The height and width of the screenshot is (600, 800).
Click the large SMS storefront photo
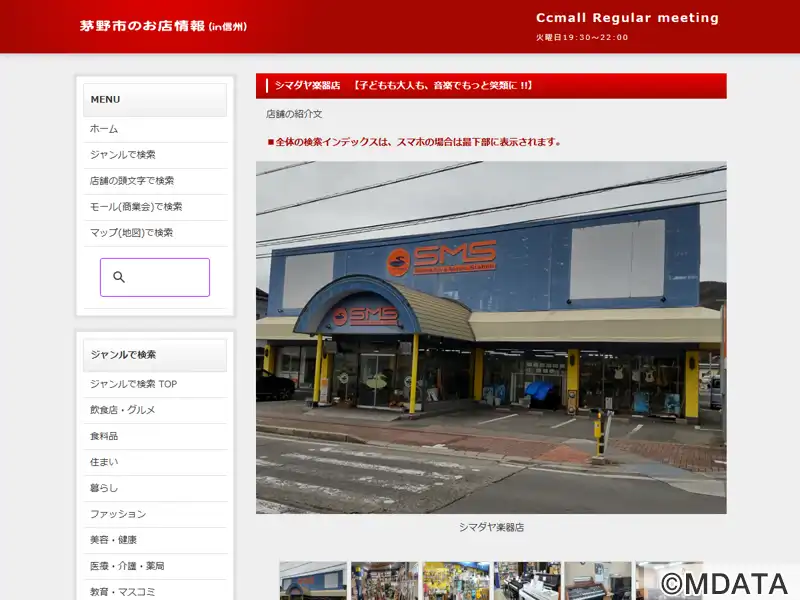(x=491, y=337)
